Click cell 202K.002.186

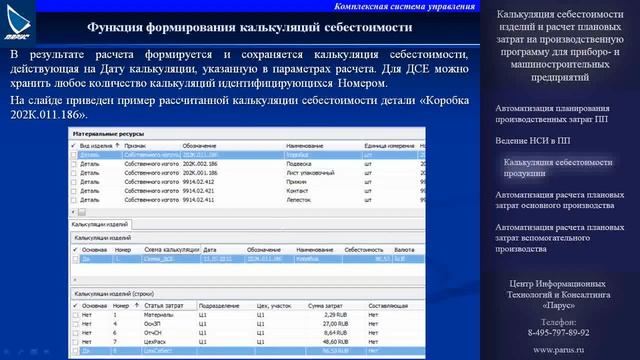[200, 164]
